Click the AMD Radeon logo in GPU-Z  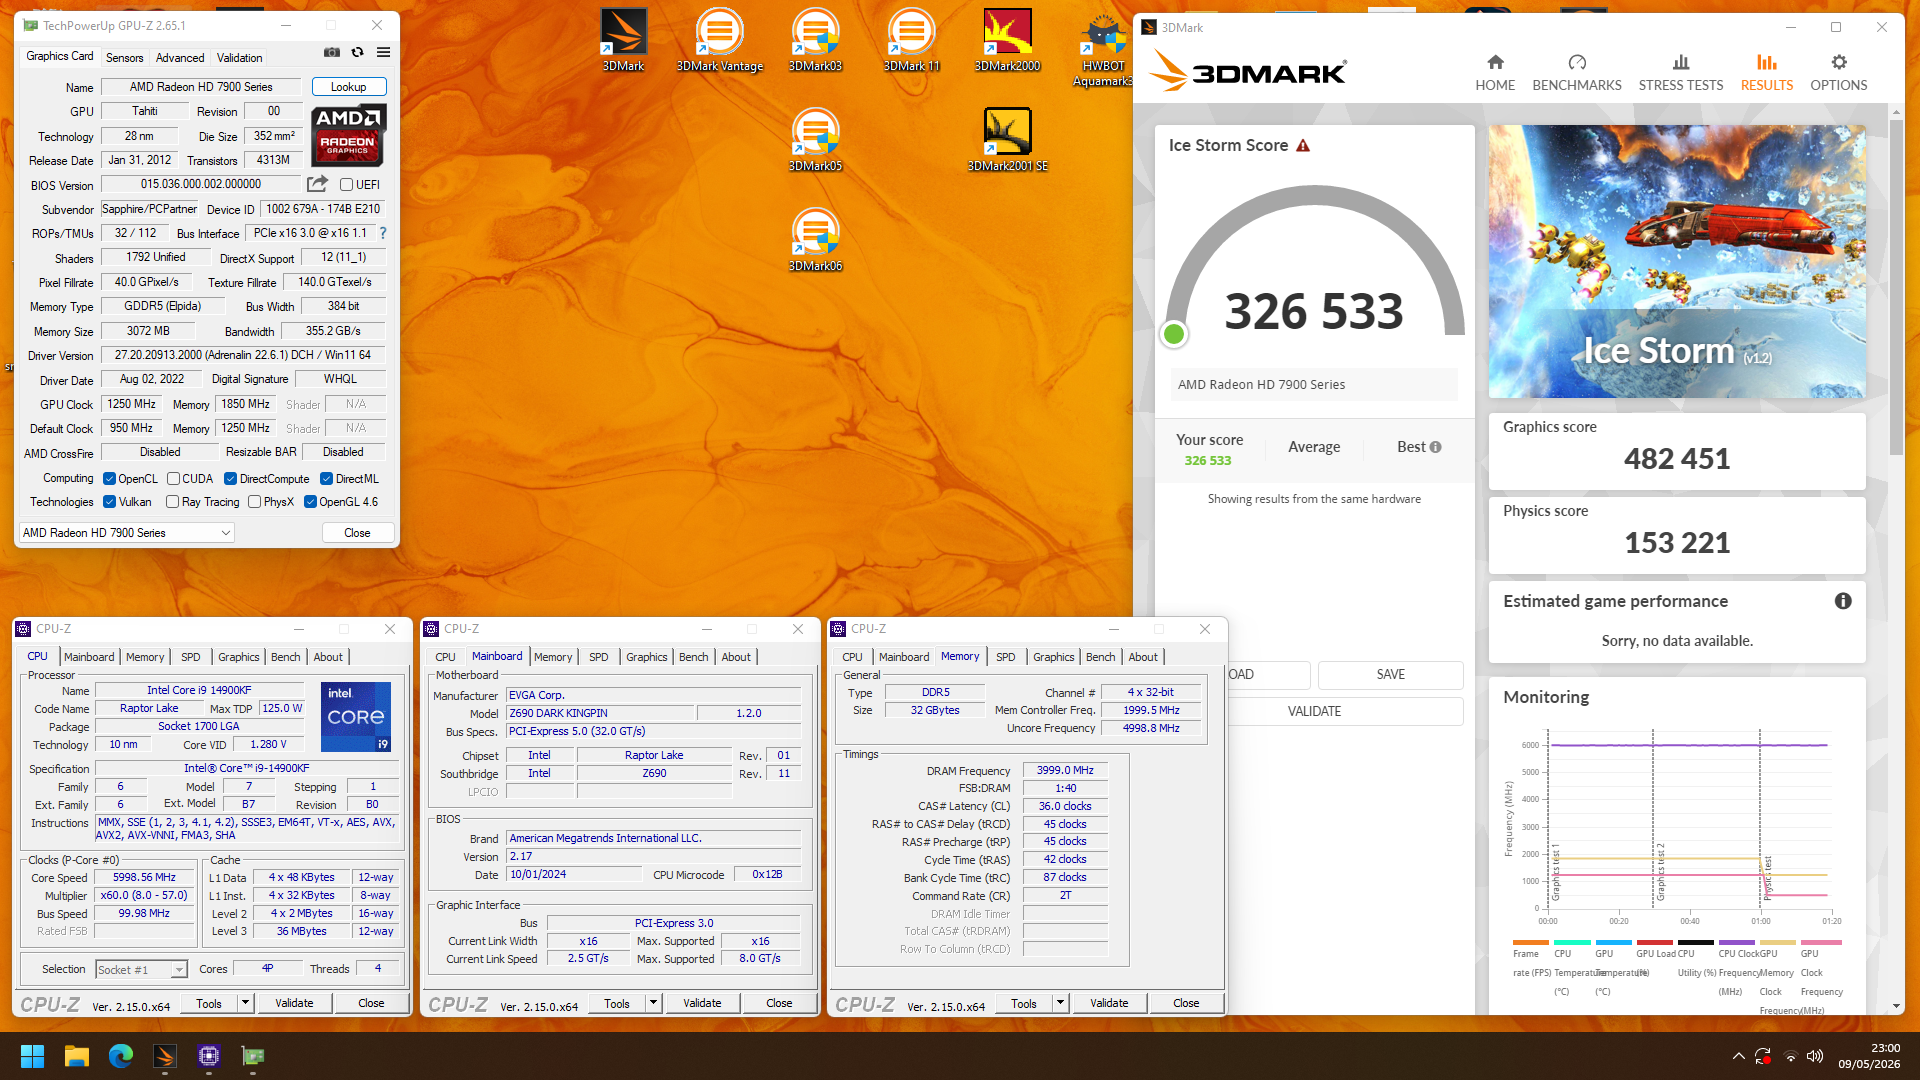(347, 135)
